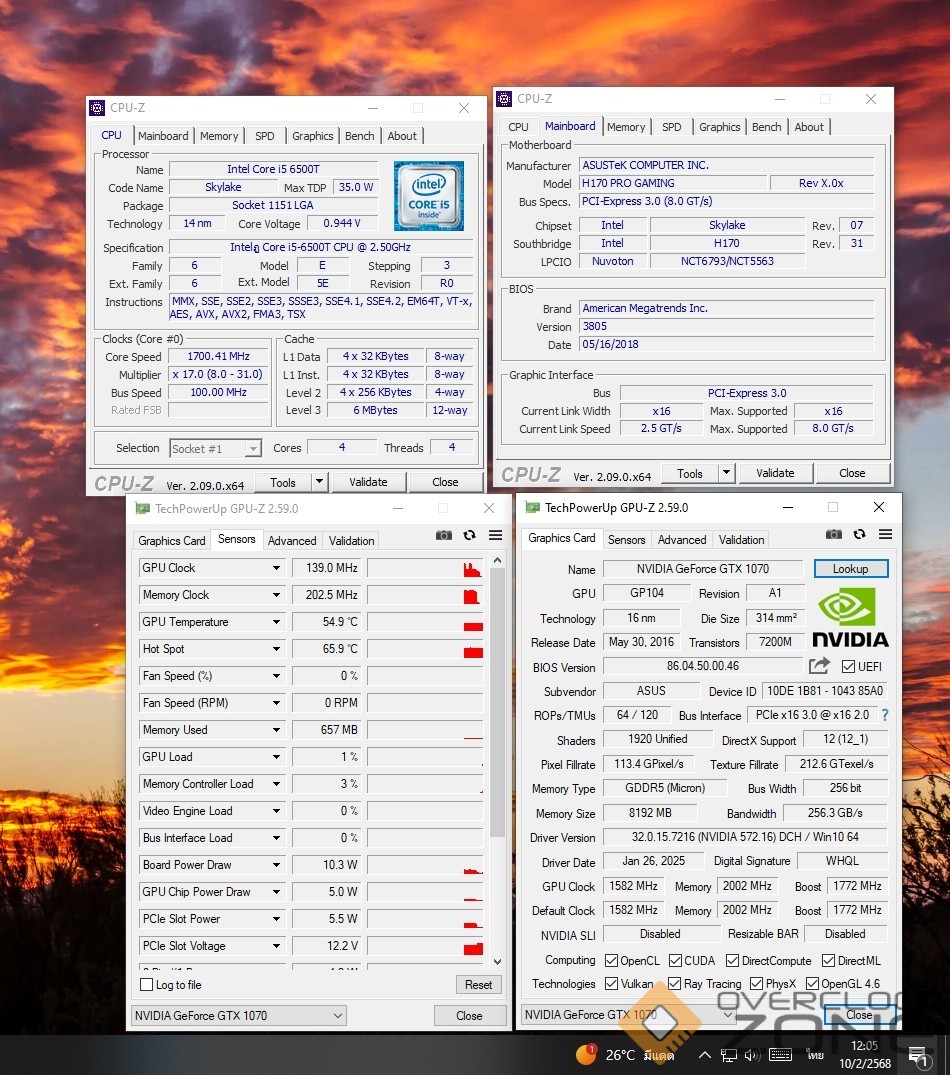Toggle the OpenCL checkbox
Image resolution: width=950 pixels, height=1075 pixels.
coord(611,961)
